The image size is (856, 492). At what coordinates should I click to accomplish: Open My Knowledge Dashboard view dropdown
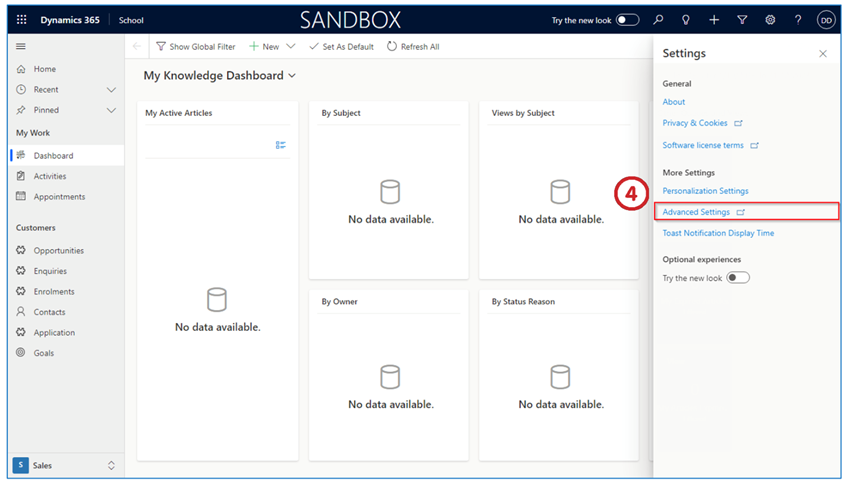(x=292, y=76)
